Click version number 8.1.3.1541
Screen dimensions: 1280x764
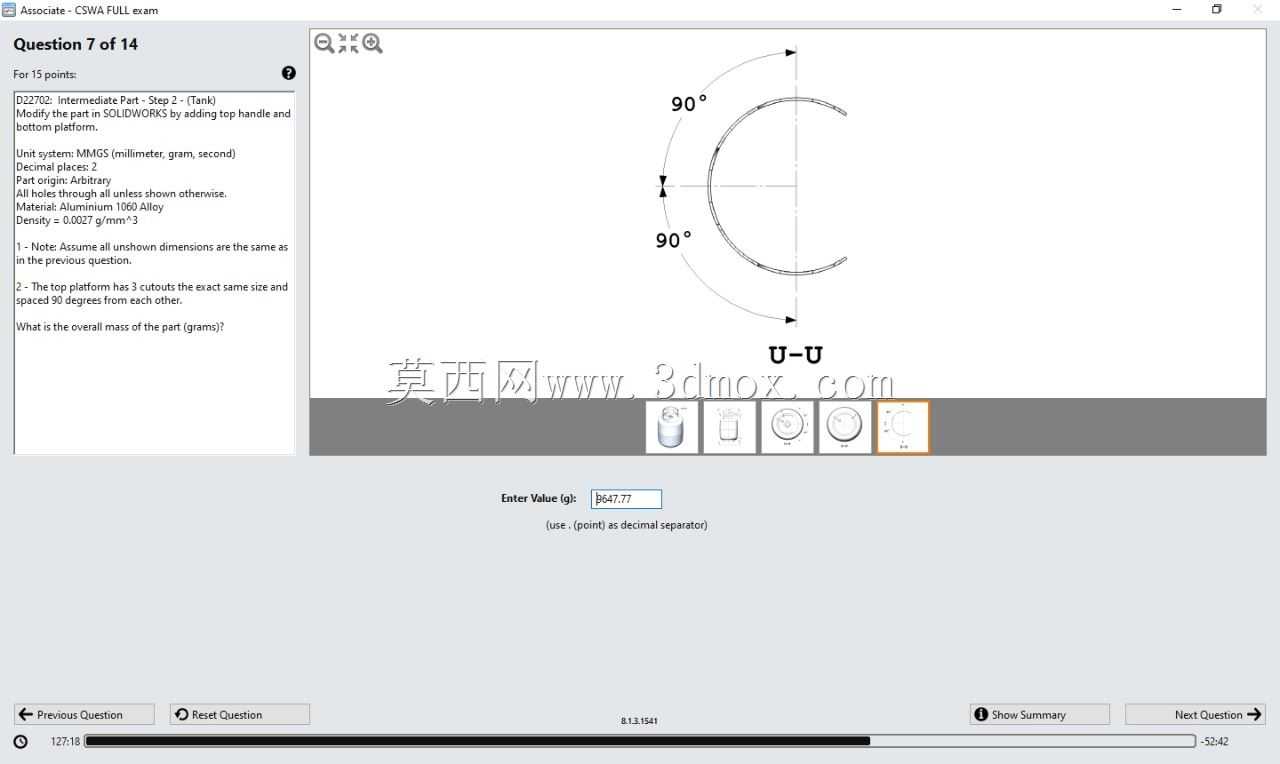point(639,720)
